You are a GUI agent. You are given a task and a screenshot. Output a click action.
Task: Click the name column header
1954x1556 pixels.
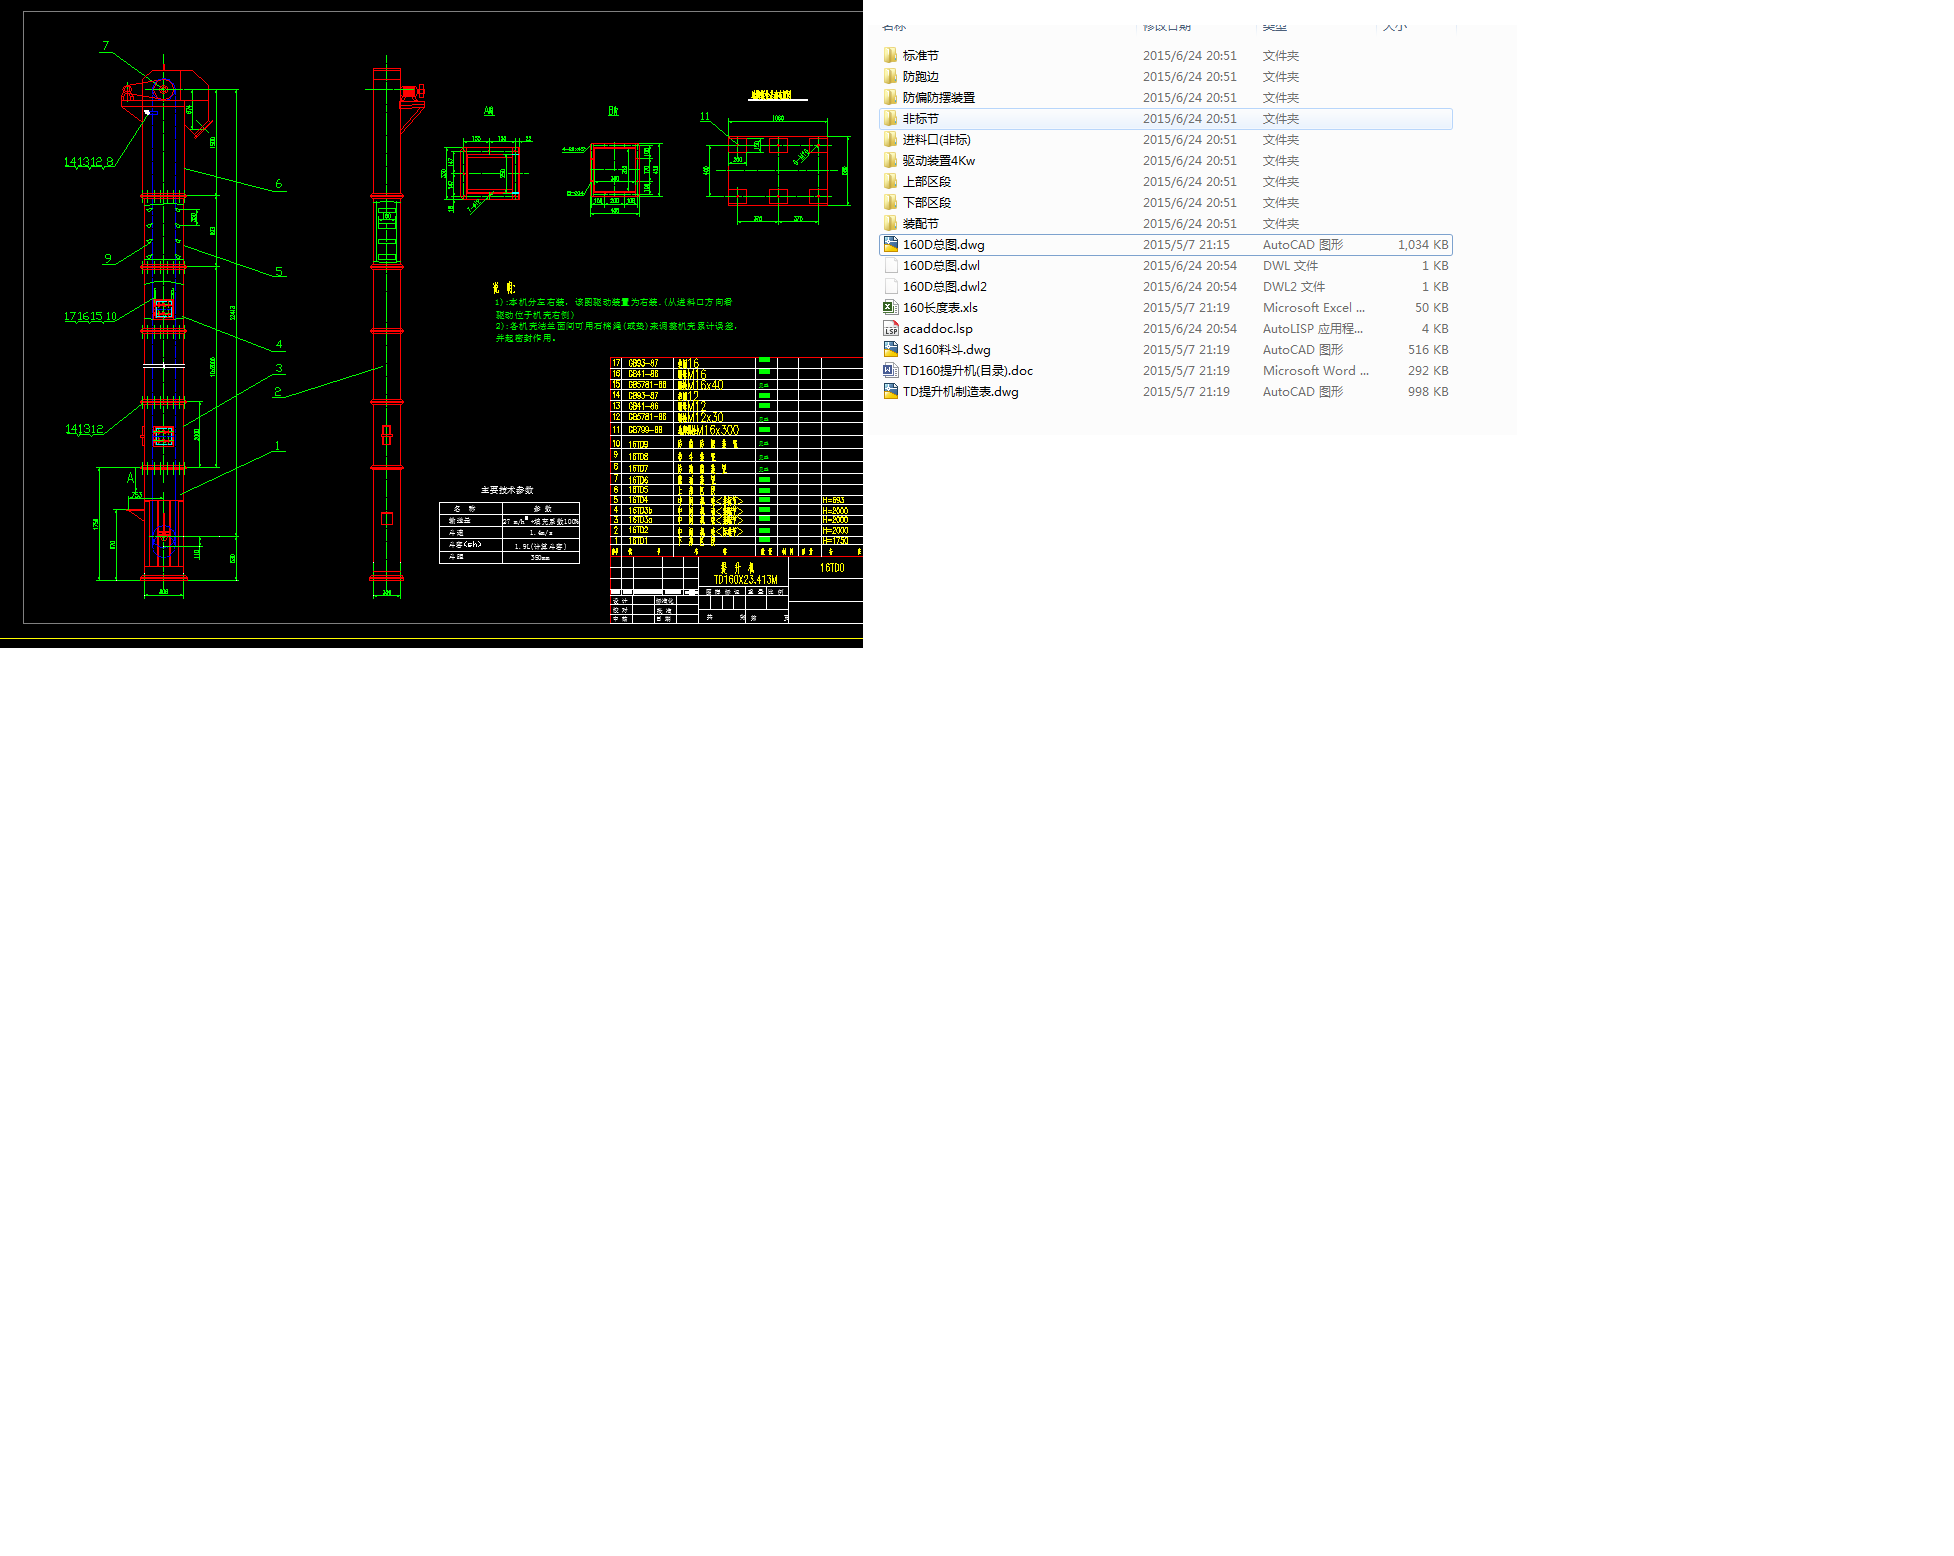click(894, 27)
